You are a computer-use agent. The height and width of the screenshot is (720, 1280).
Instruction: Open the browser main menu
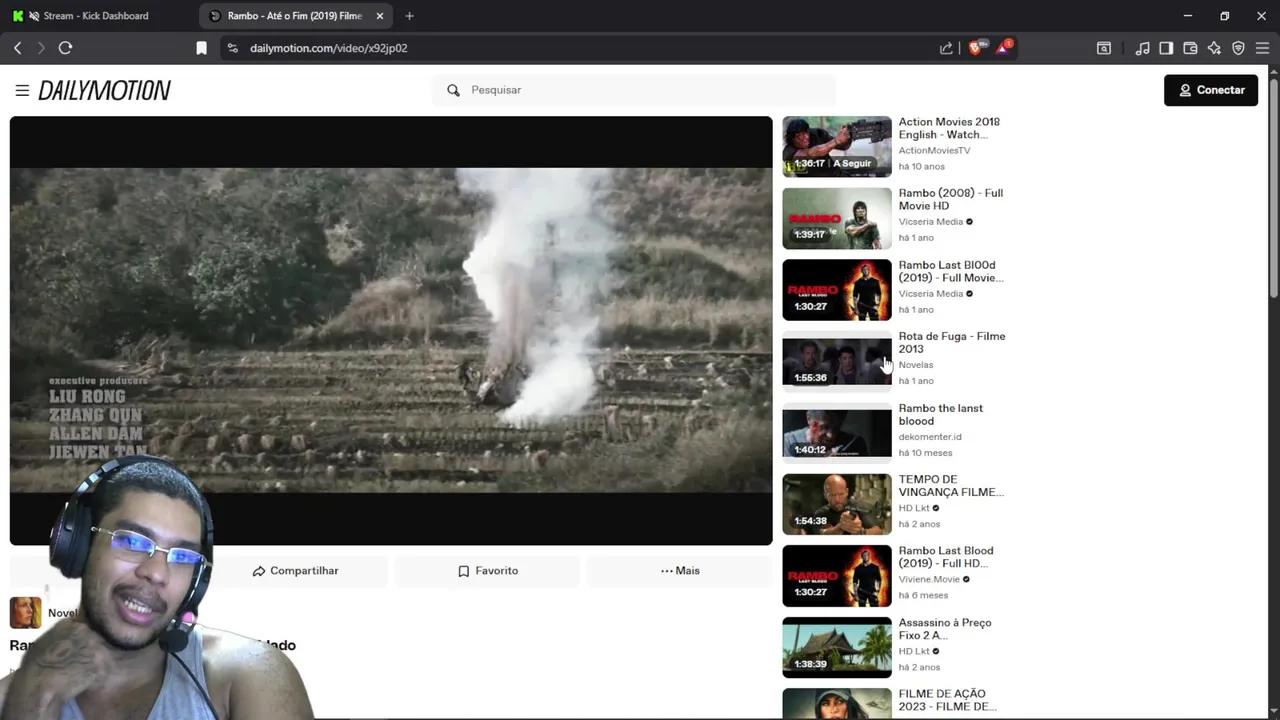tap(1262, 48)
